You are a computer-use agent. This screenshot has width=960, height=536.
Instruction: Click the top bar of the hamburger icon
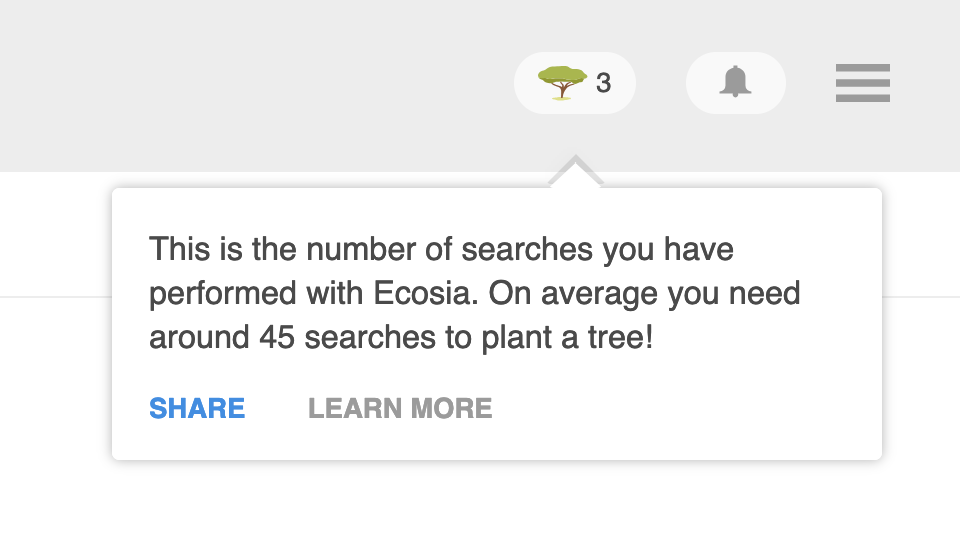(862, 68)
